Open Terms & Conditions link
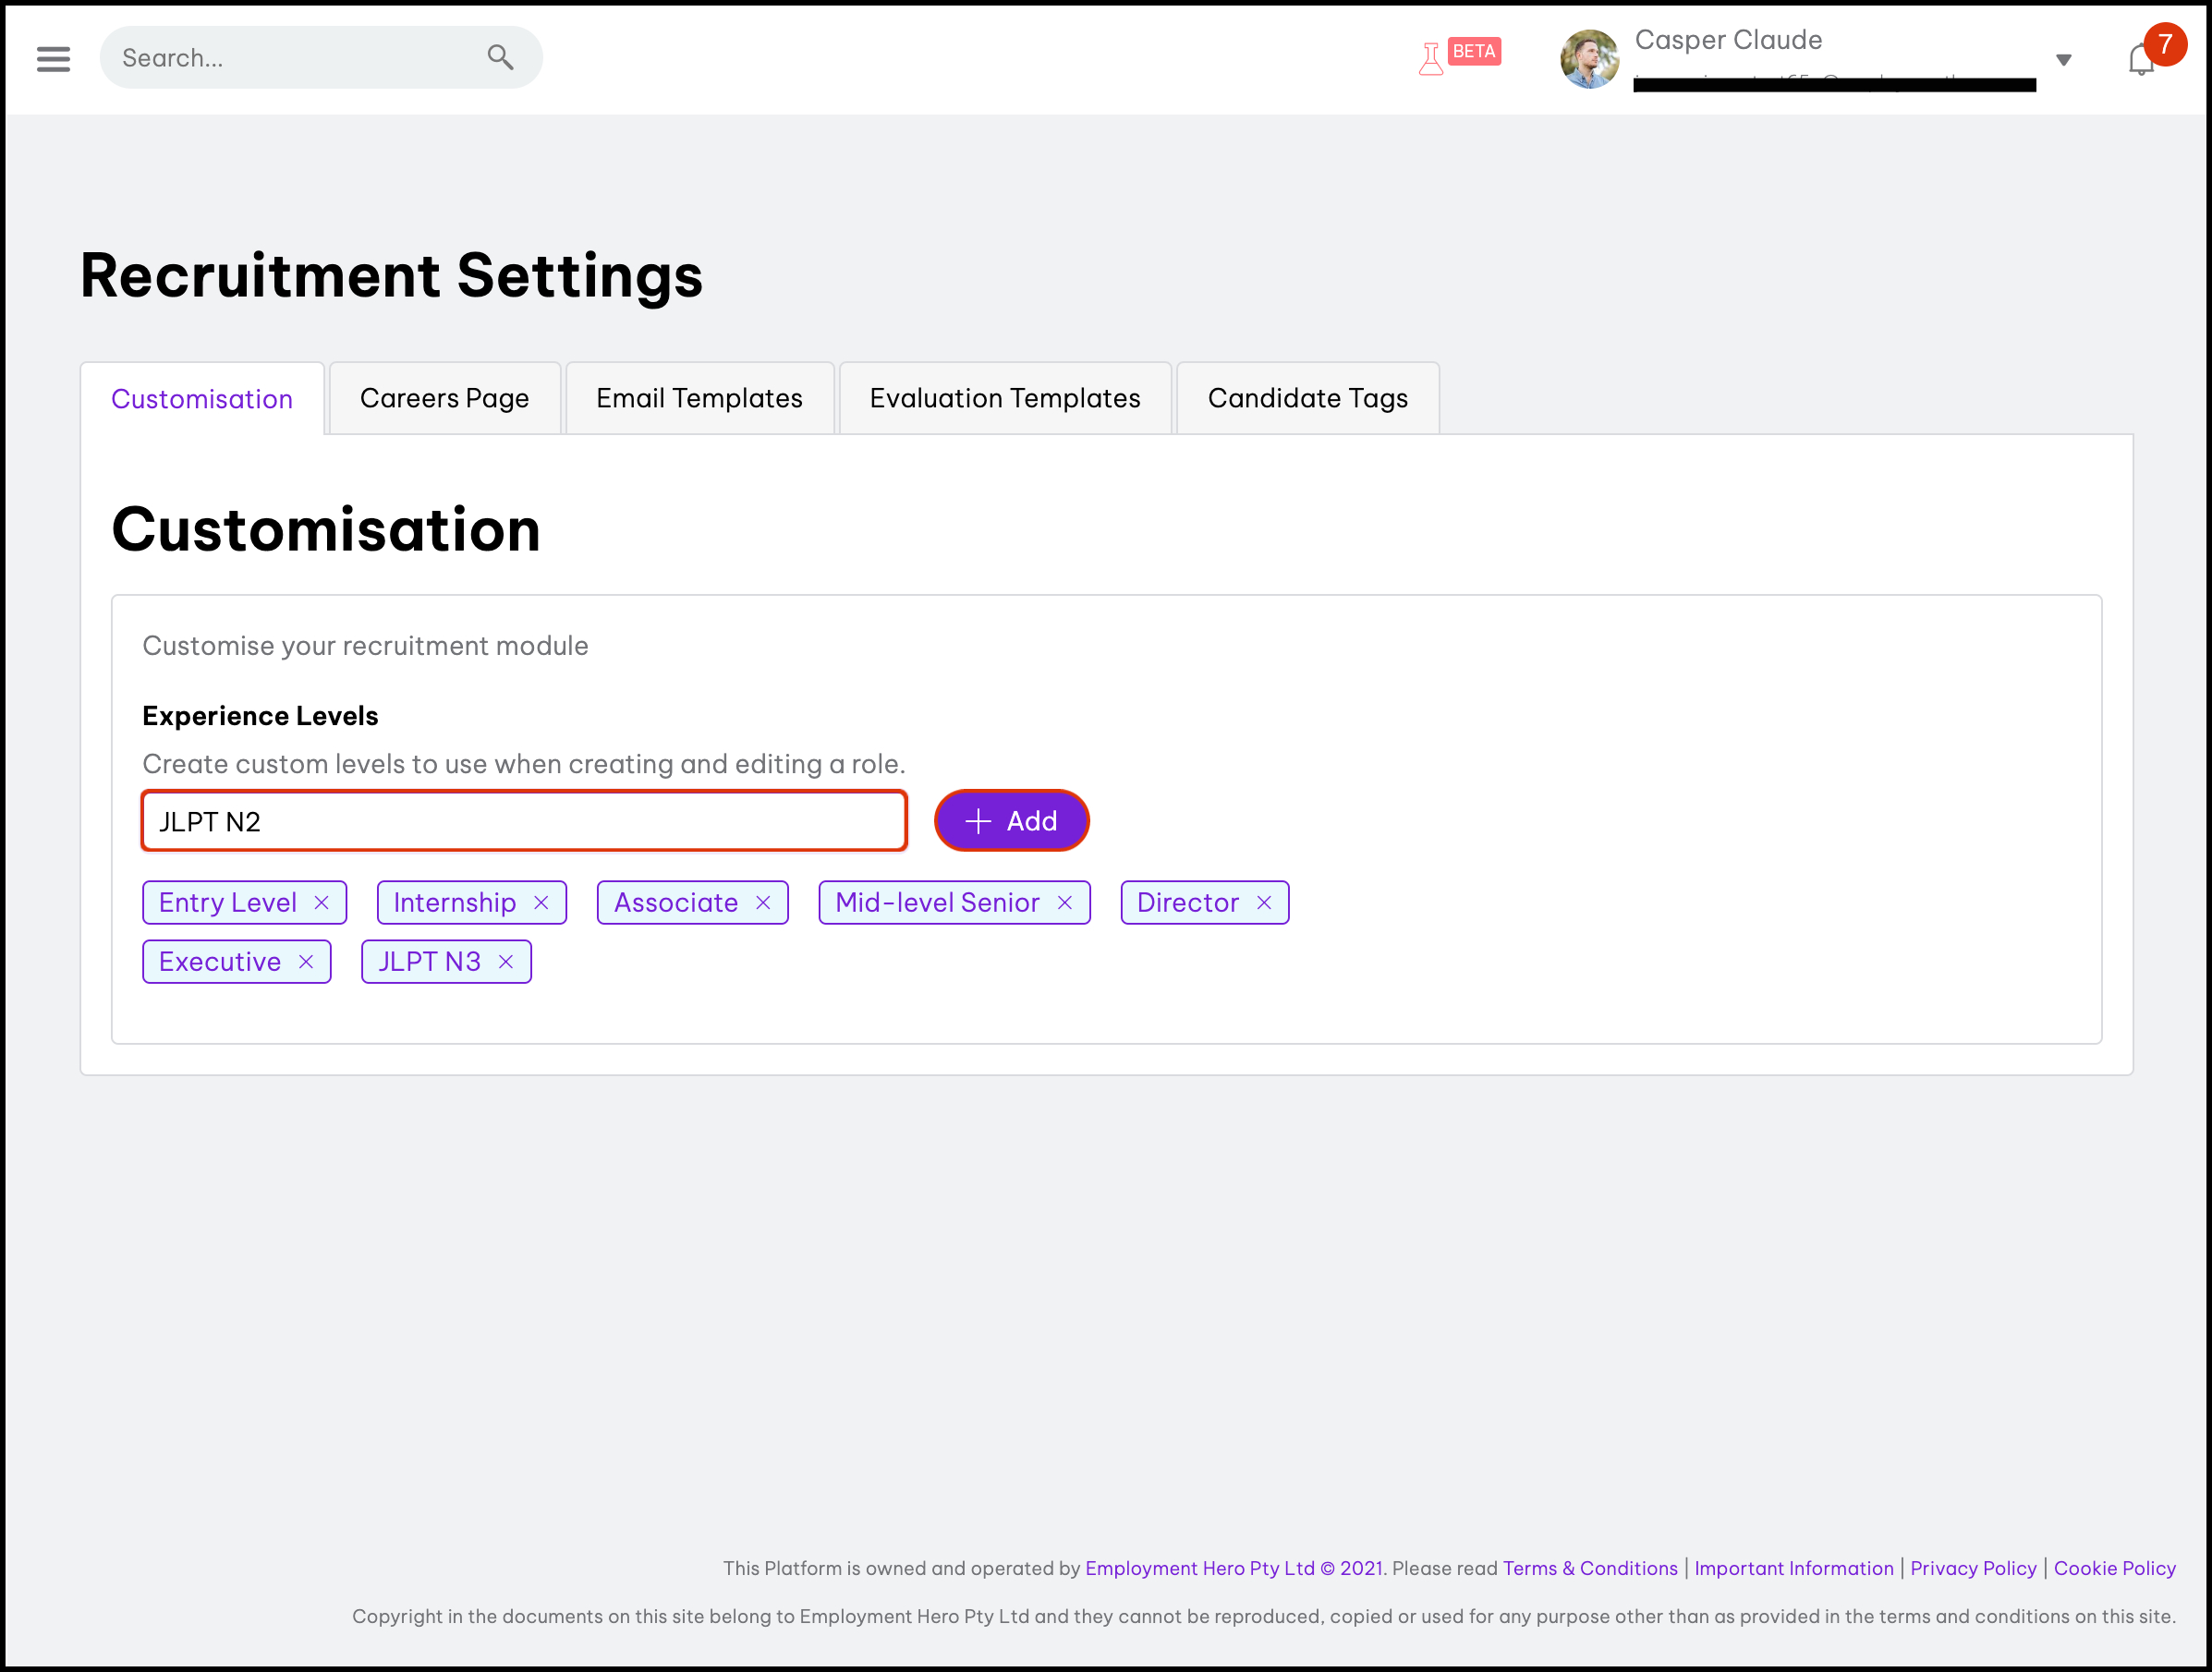This screenshot has height=1672, width=2212. tap(1590, 1568)
